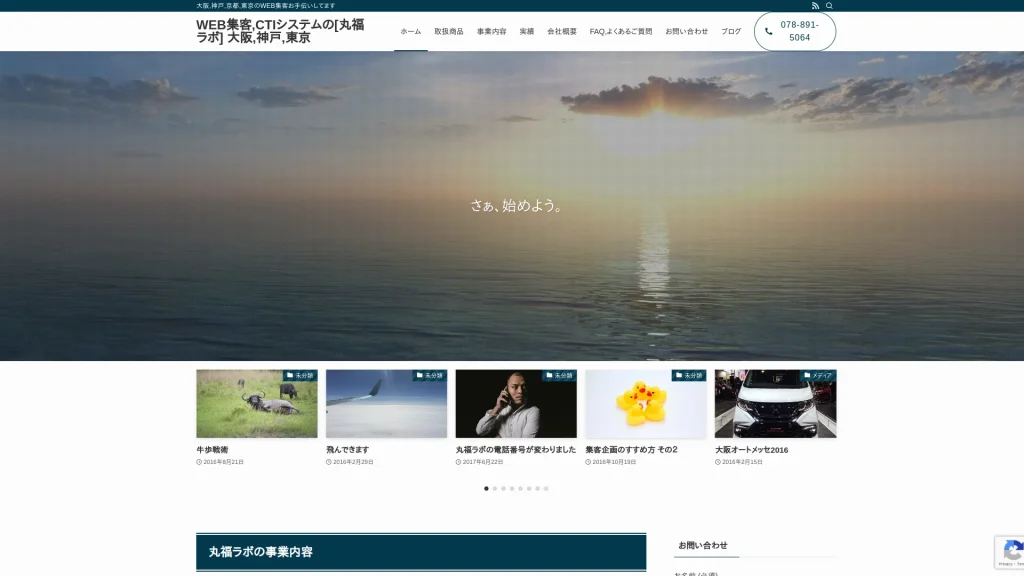
Task: Click the tagline 大阪,神戸,京都,東京のWEB集客お手伝いしてます
Action: coord(266,6)
